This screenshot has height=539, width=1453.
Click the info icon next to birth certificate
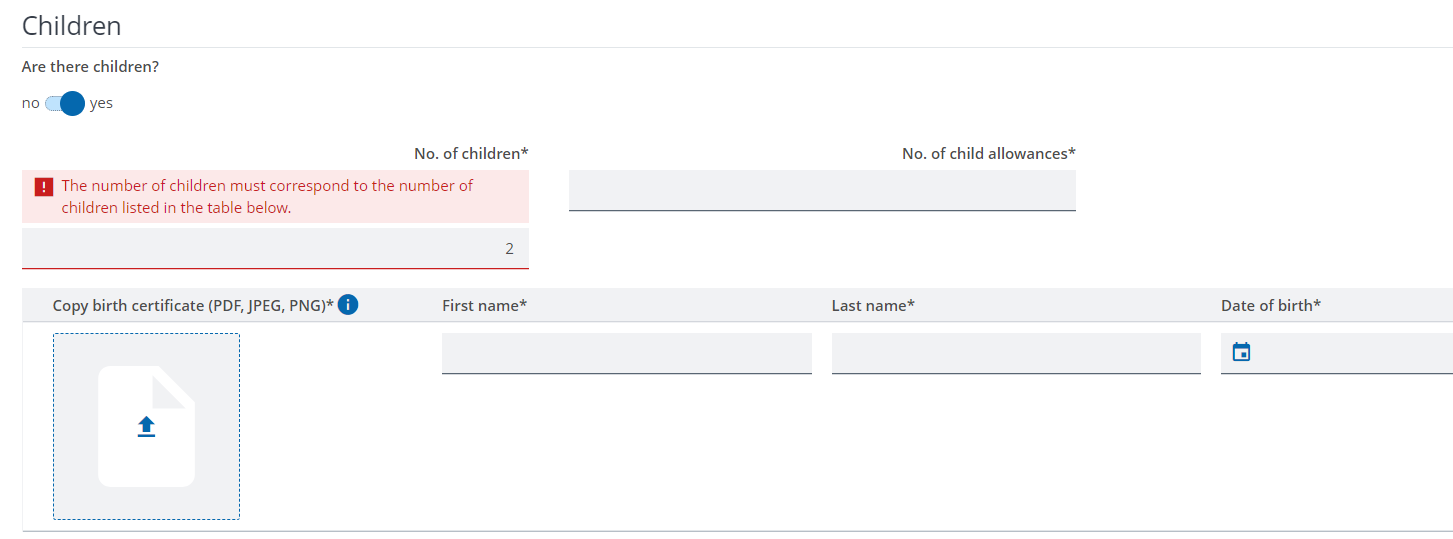coord(348,305)
